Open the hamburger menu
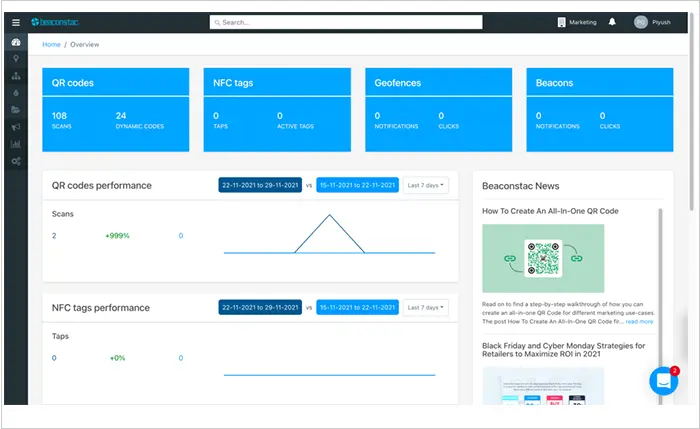700x429 pixels. pyautogui.click(x=16, y=22)
